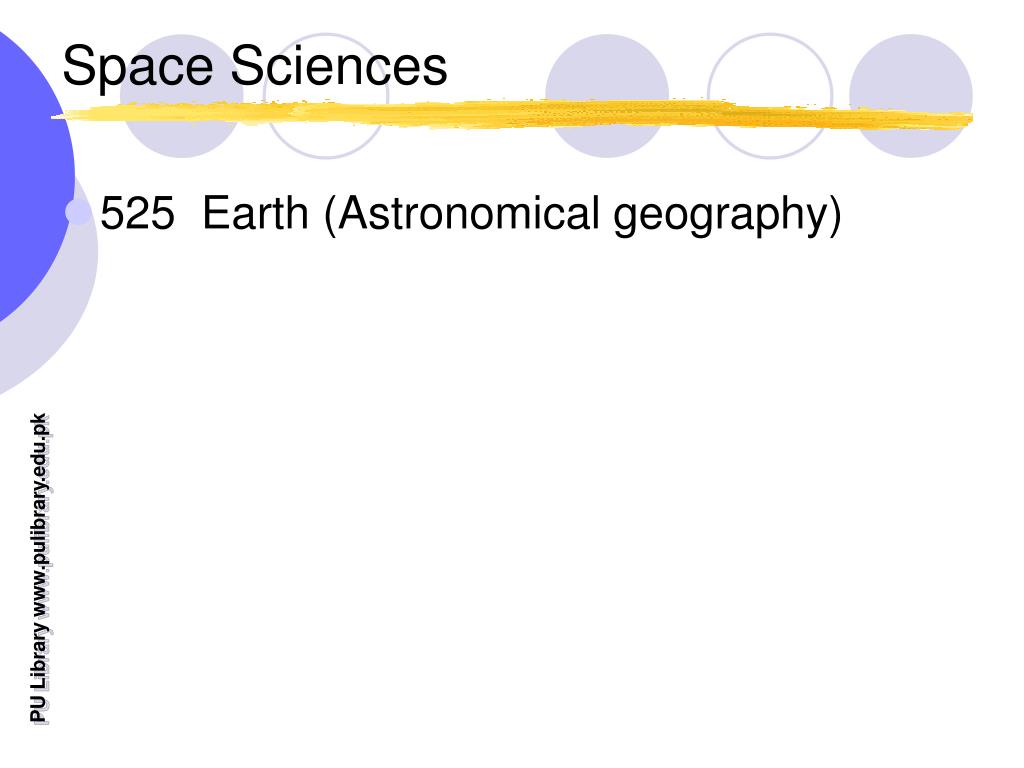Click the word "Space" in the title

[x=138, y=68]
